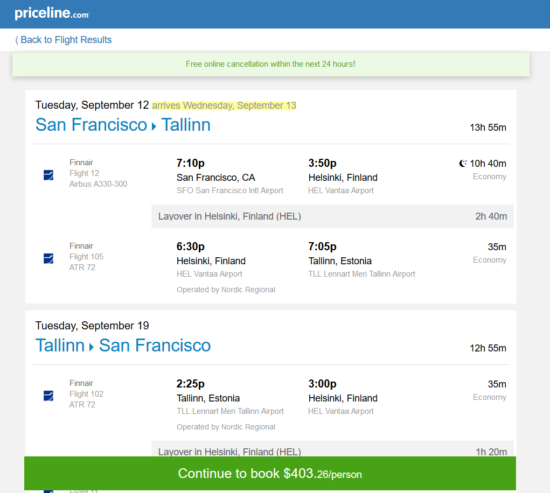Click the Layover in Helsinki 1h 20m bar
This screenshot has height=493, width=550.
[332, 449]
